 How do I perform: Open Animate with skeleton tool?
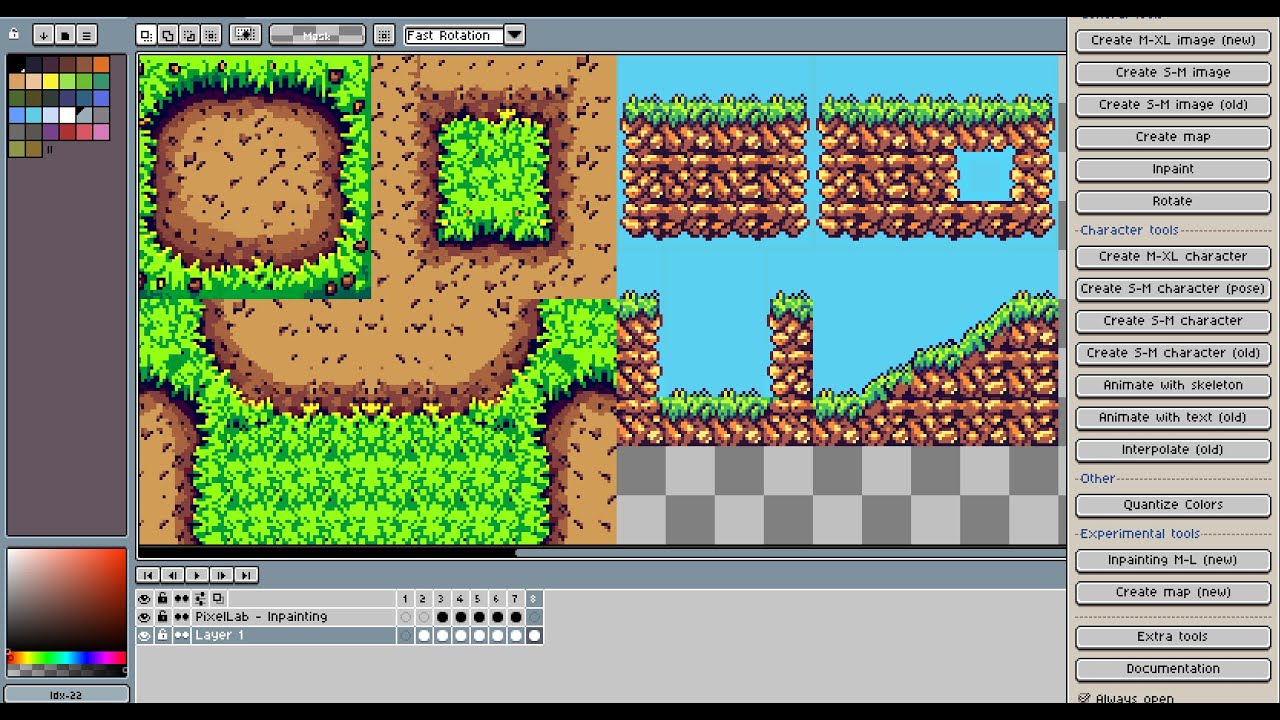point(1173,385)
